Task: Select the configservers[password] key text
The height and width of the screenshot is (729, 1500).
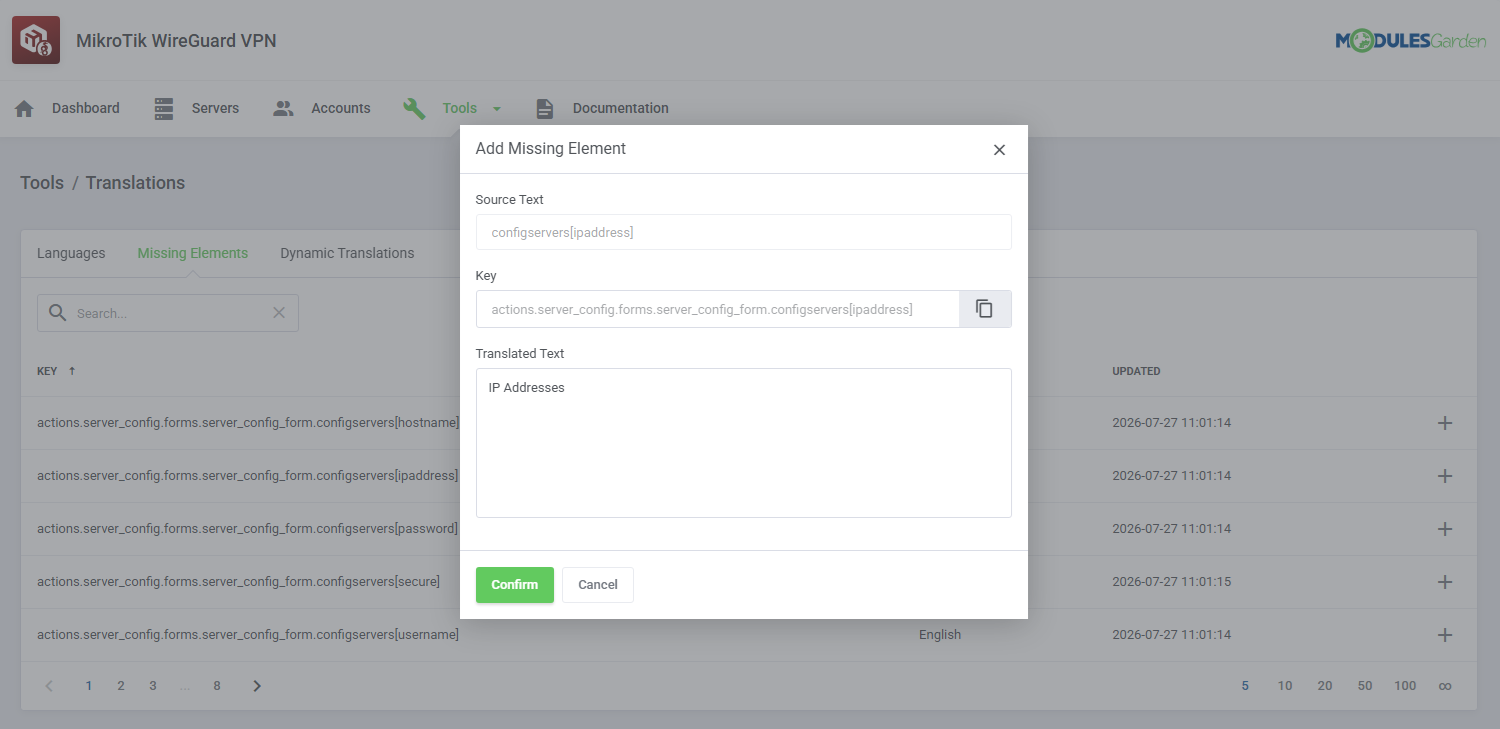Action: [x=247, y=529]
